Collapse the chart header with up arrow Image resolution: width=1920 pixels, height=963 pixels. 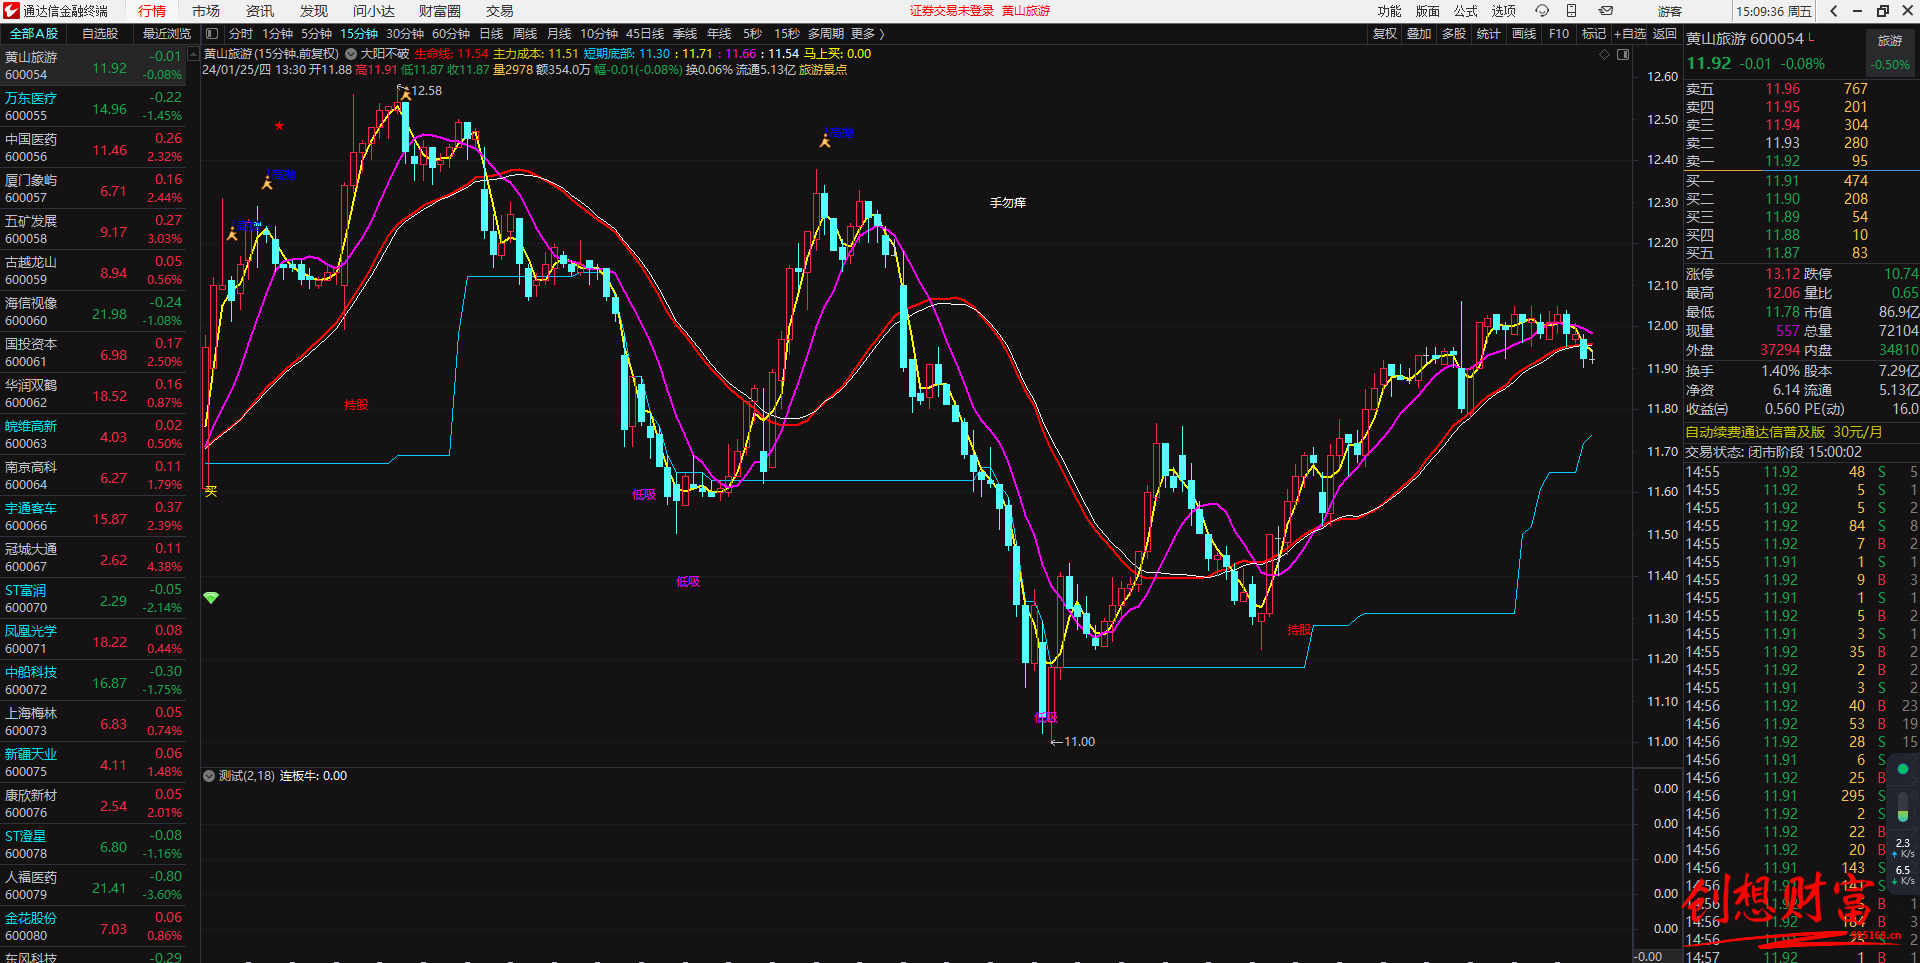pyautogui.click(x=193, y=54)
